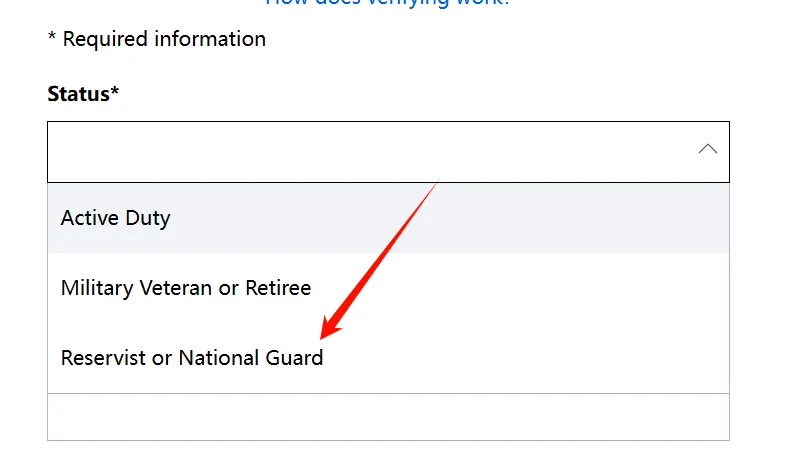Click the highlighted Active Duty row

click(x=388, y=218)
